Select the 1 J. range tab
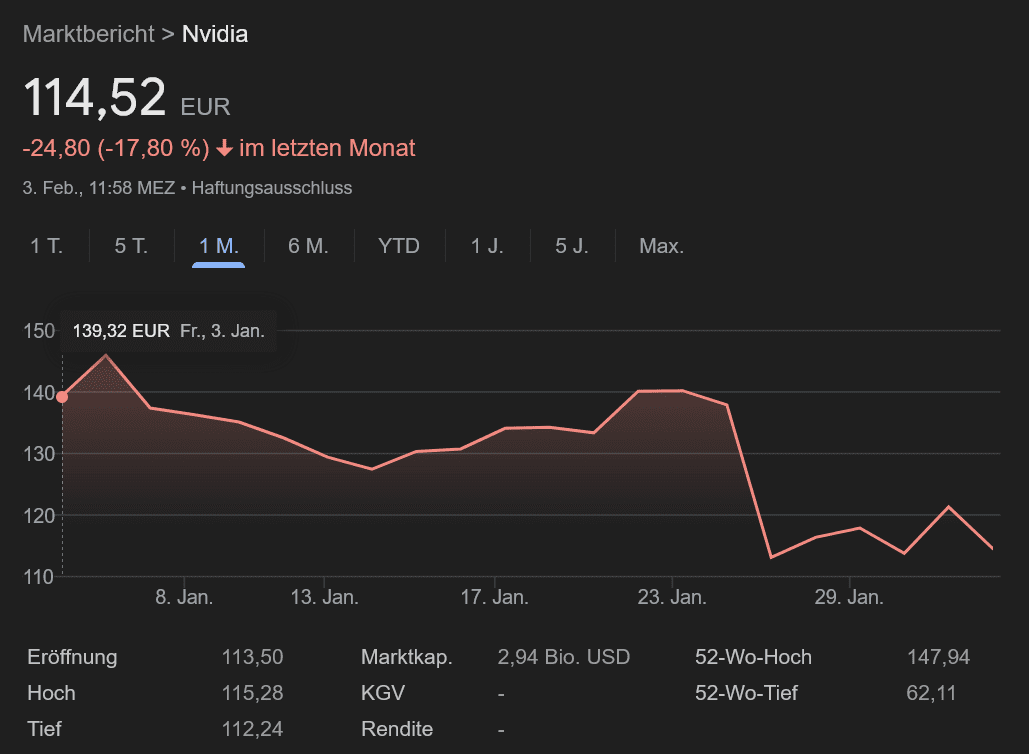The width and height of the screenshot is (1029, 754). pyautogui.click(x=487, y=246)
